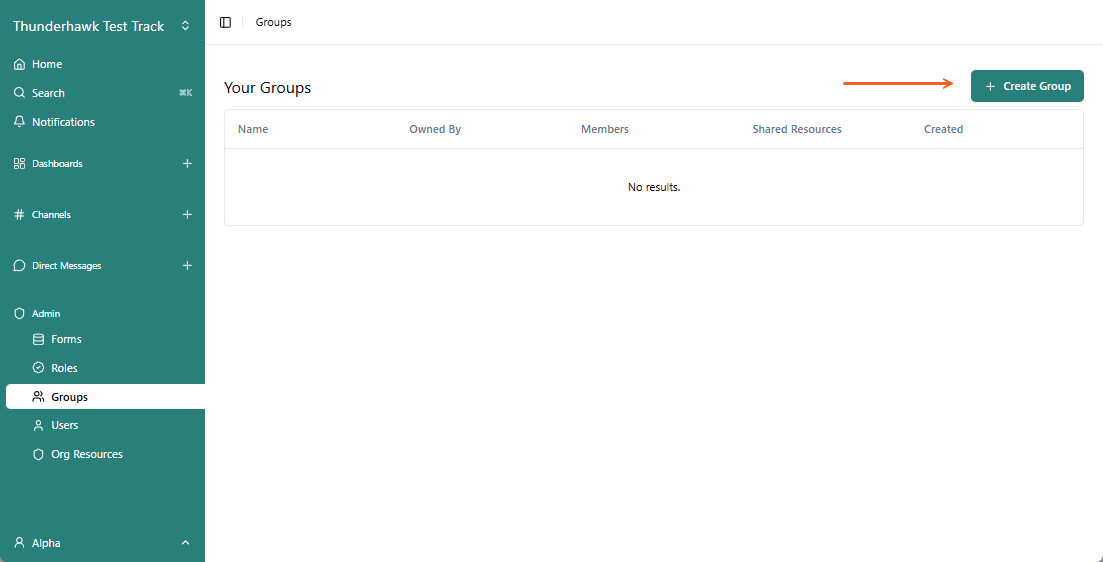Click the Roles badge check icon
The width and height of the screenshot is (1103, 562).
point(39,368)
